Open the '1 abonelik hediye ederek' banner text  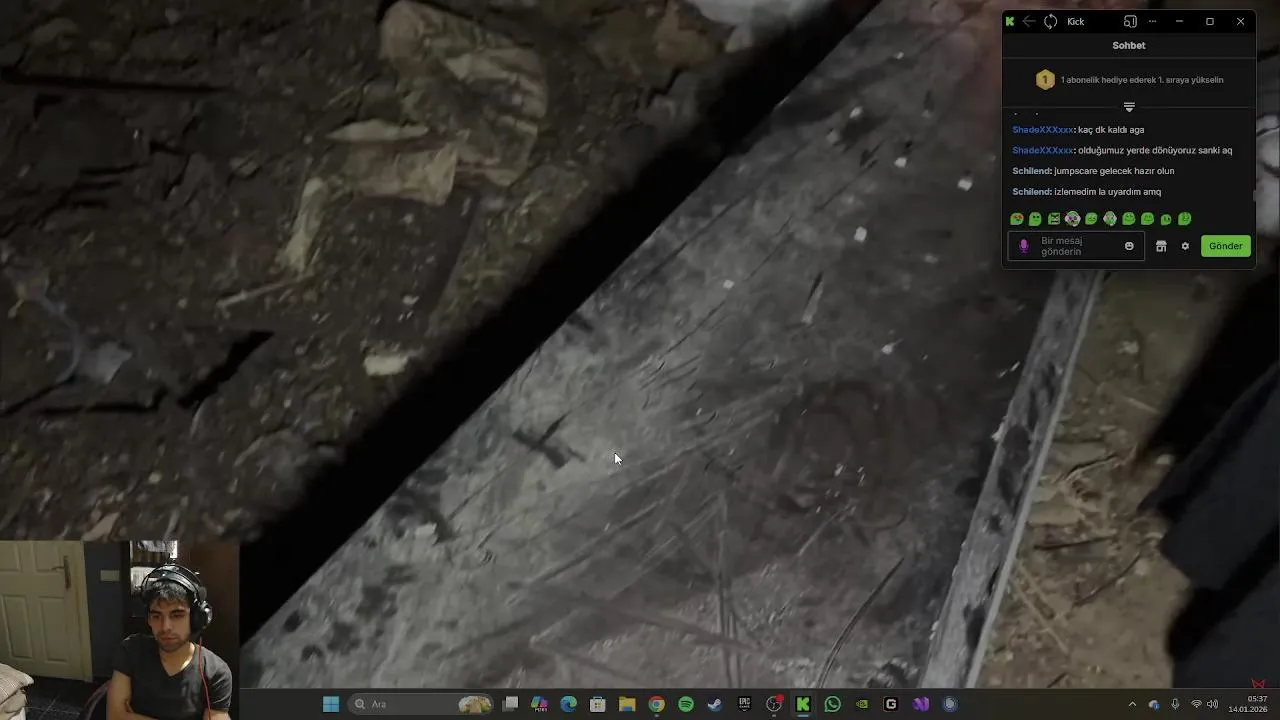[1141, 80]
